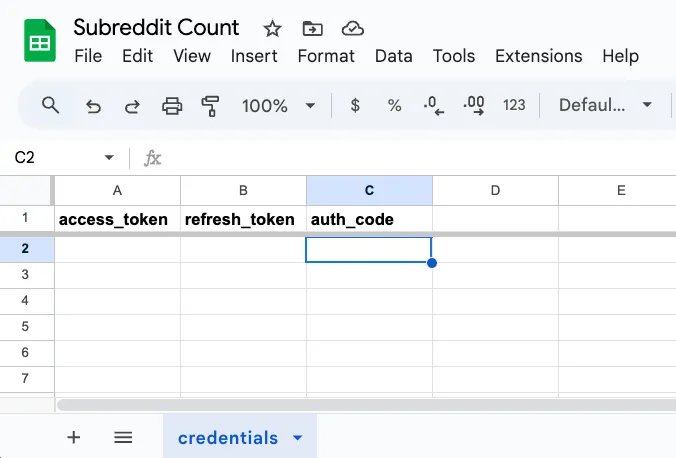Decrease decimal places
The image size is (676, 458).
[x=434, y=105]
